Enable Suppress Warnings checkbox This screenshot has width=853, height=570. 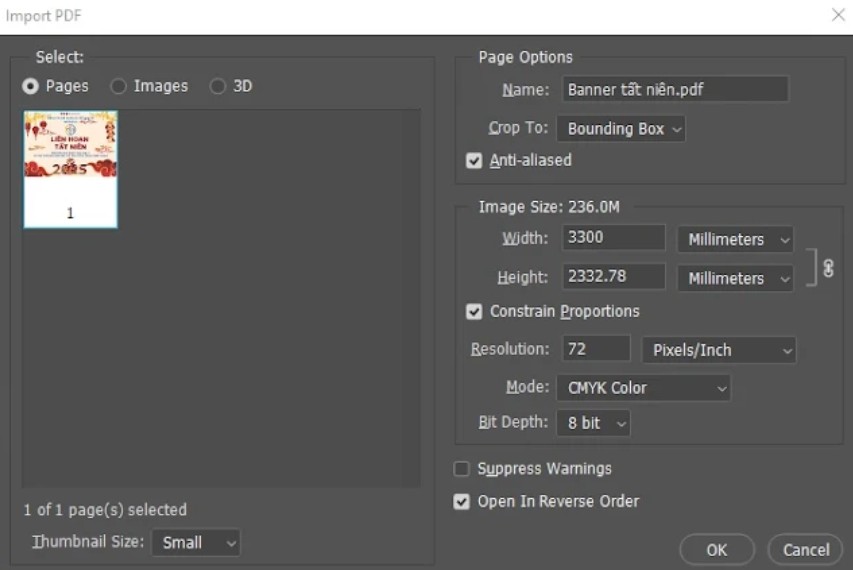(462, 469)
